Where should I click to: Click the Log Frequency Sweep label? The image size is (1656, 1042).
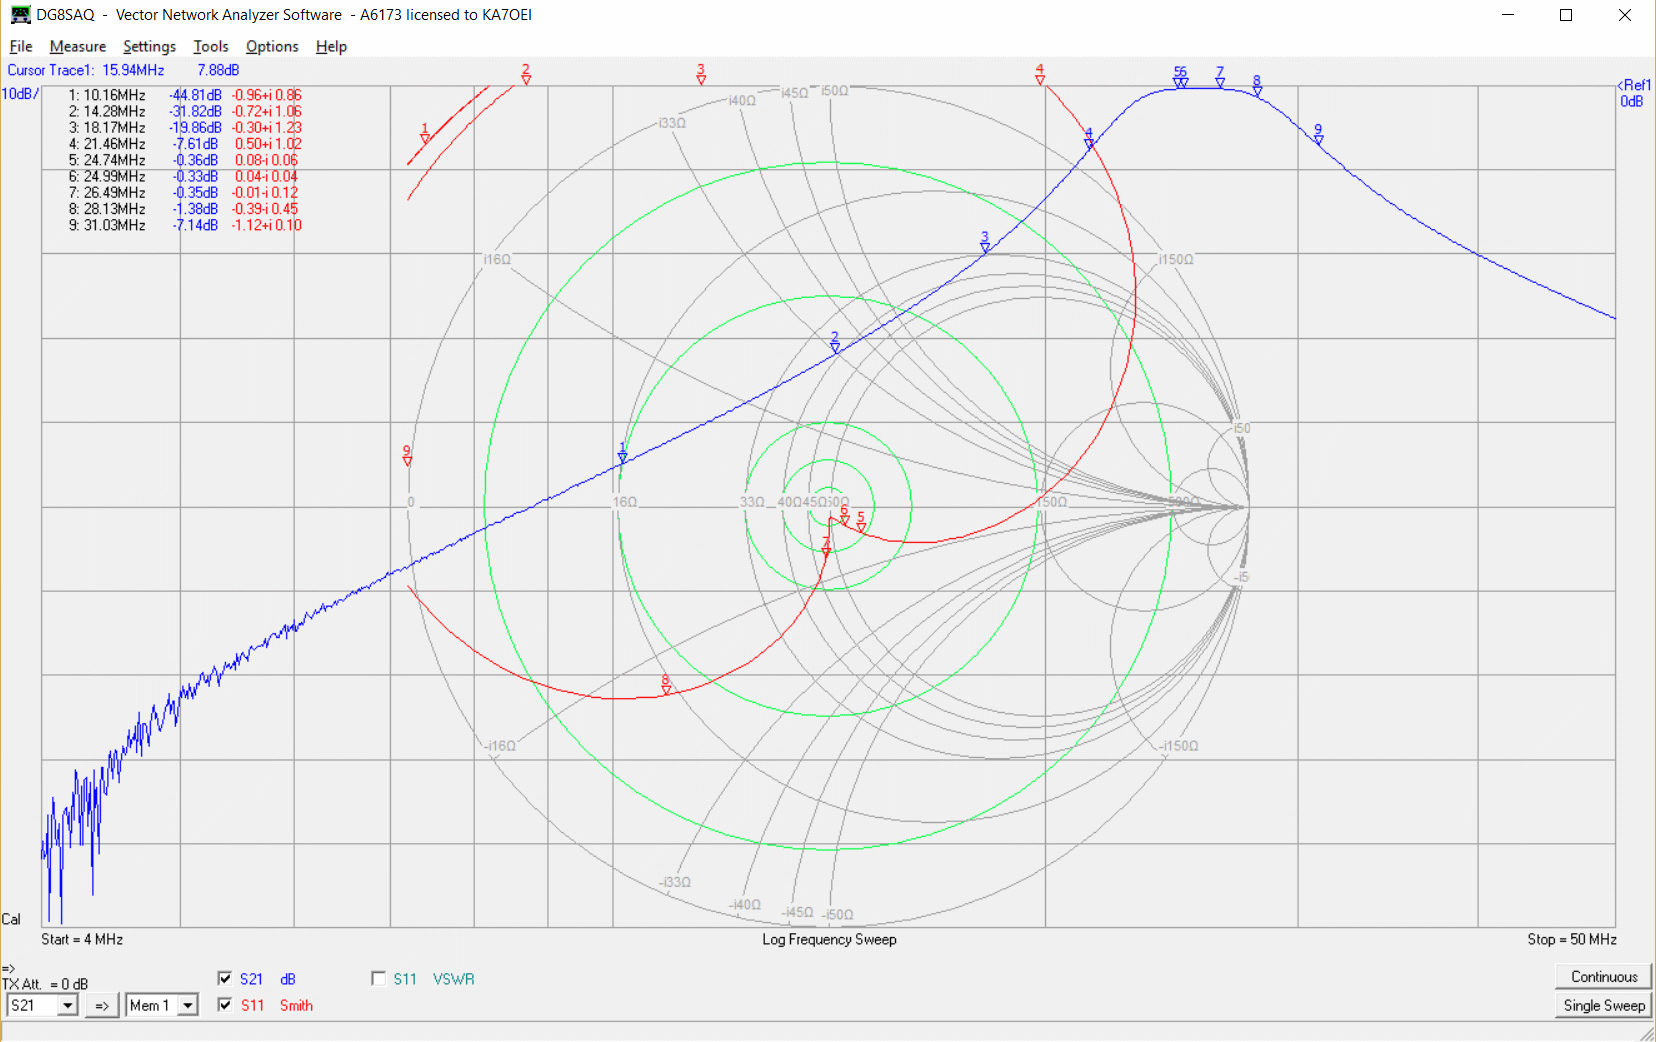(829, 939)
